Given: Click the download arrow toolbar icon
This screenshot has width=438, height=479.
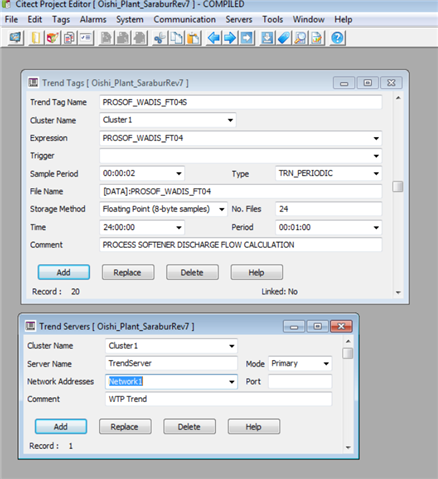Looking at the screenshot, I should pos(267,38).
